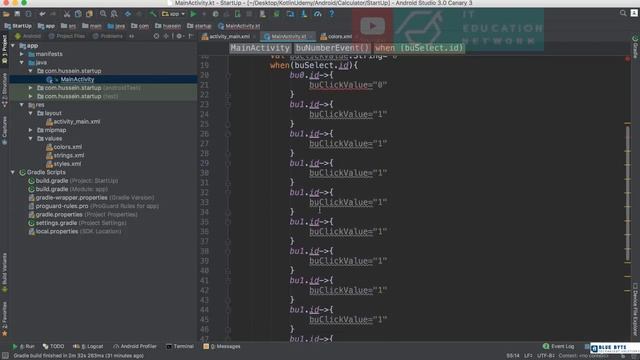Click when (buSelect.id) breadcrumb
The image size is (640, 360).
(x=419, y=48)
